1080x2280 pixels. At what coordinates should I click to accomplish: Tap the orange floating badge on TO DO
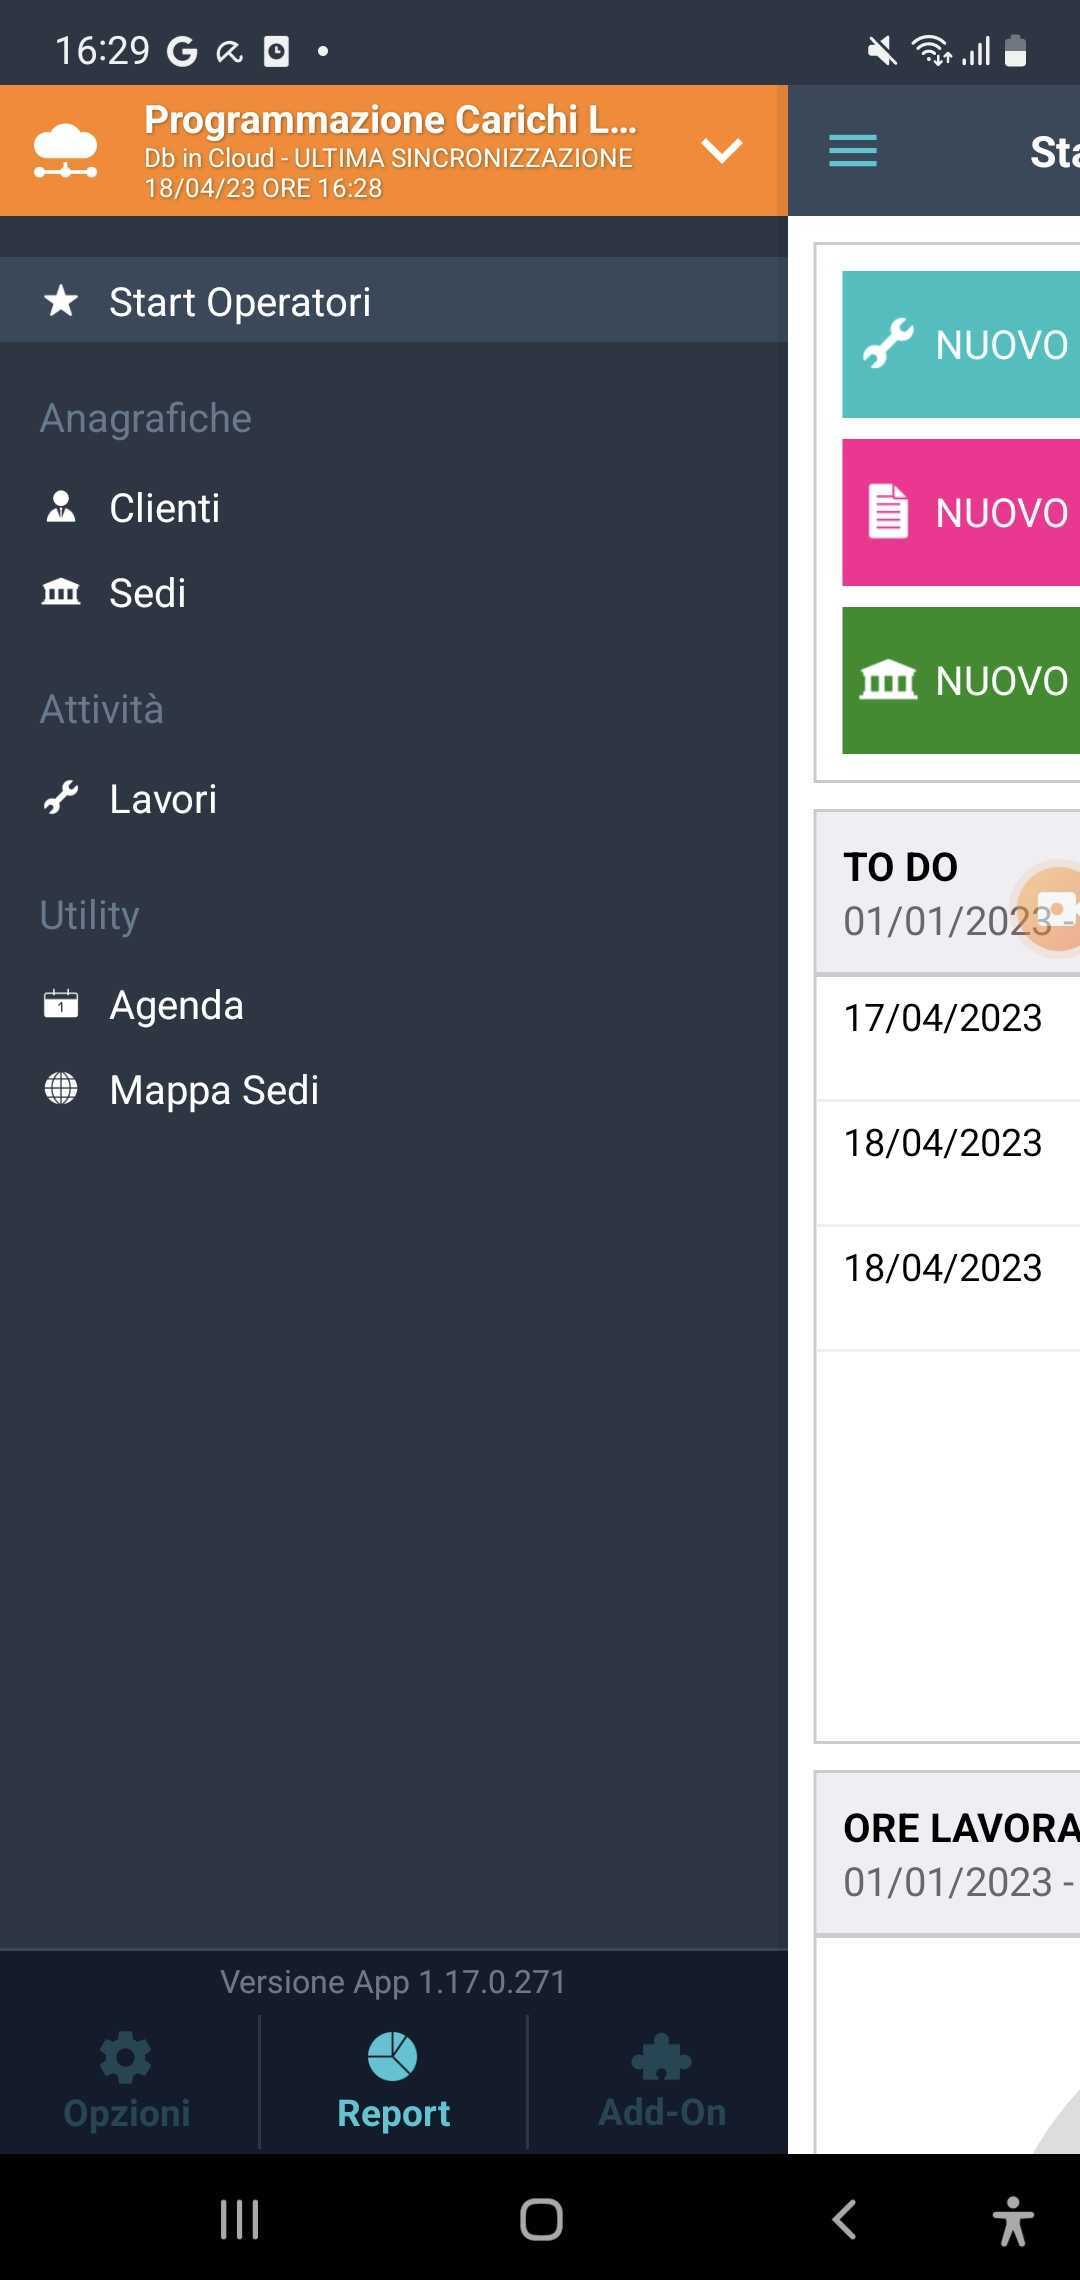click(1056, 909)
